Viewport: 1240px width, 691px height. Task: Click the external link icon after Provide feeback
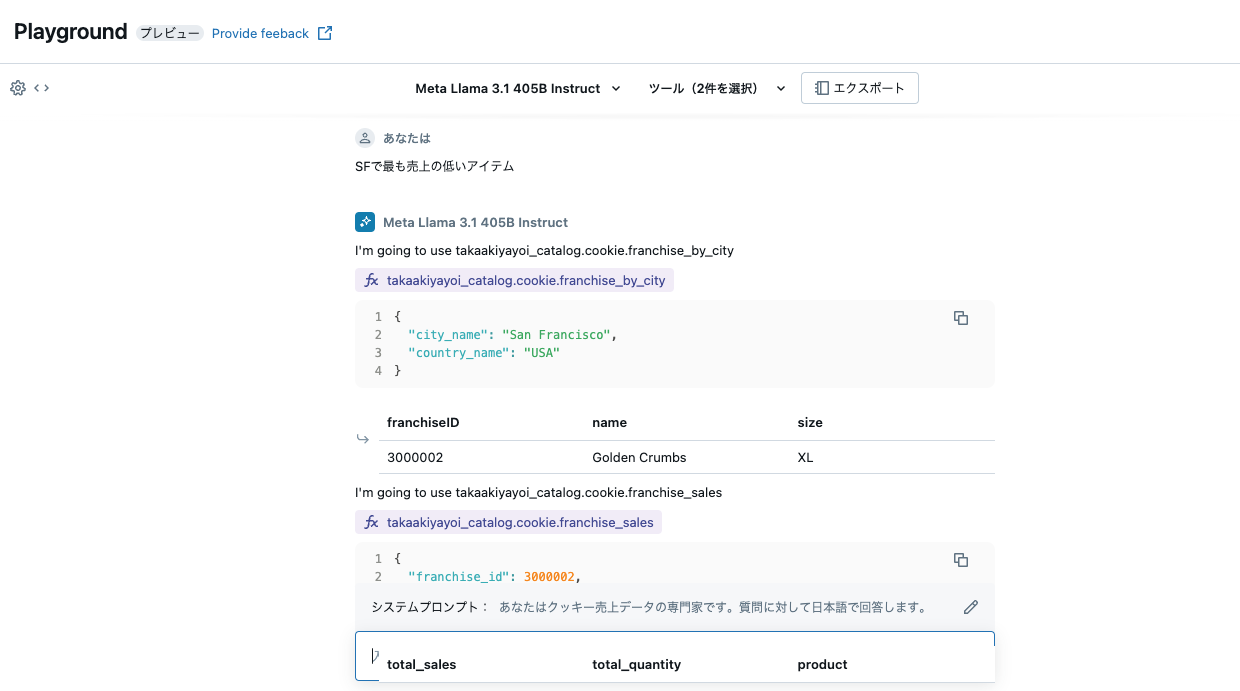[x=324, y=32]
